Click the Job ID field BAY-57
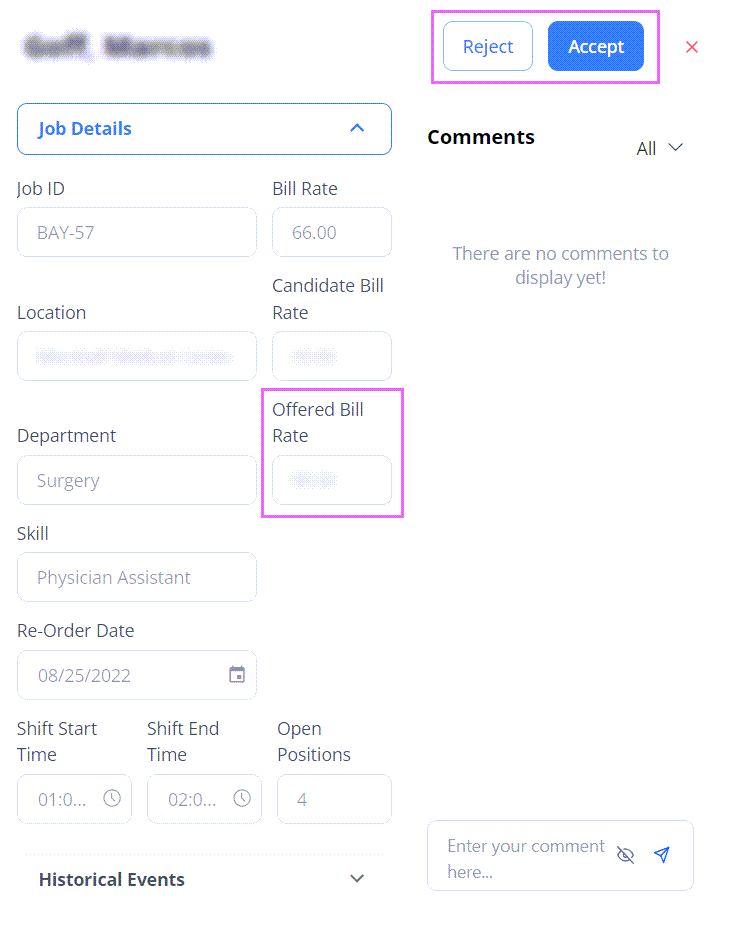738x929 pixels. click(x=137, y=232)
